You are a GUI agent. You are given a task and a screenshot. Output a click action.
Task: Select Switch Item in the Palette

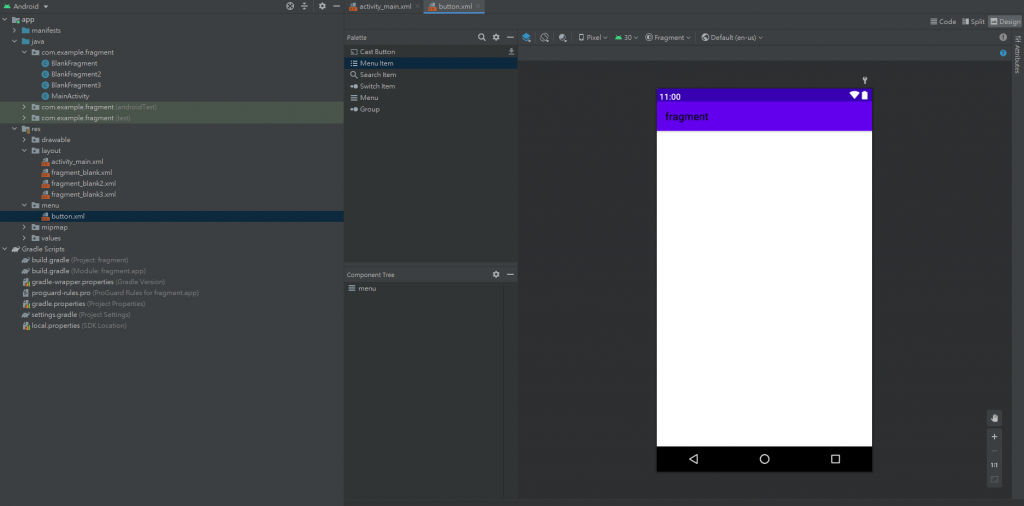click(377, 86)
